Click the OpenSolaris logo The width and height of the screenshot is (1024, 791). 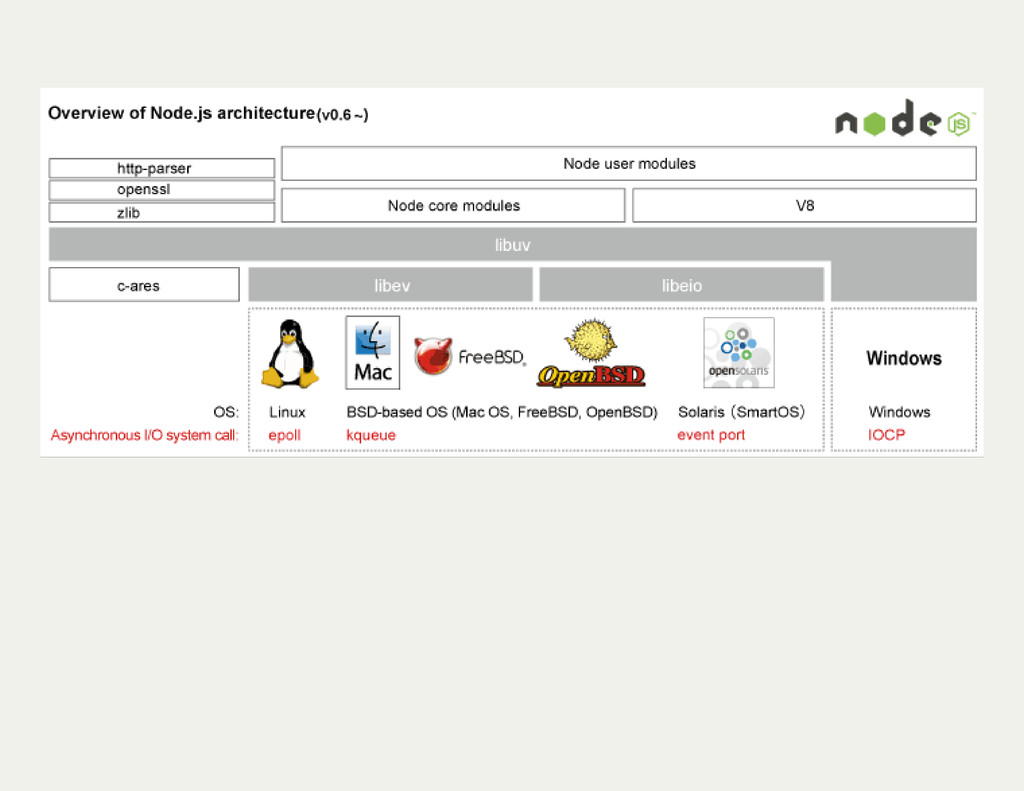coord(739,353)
